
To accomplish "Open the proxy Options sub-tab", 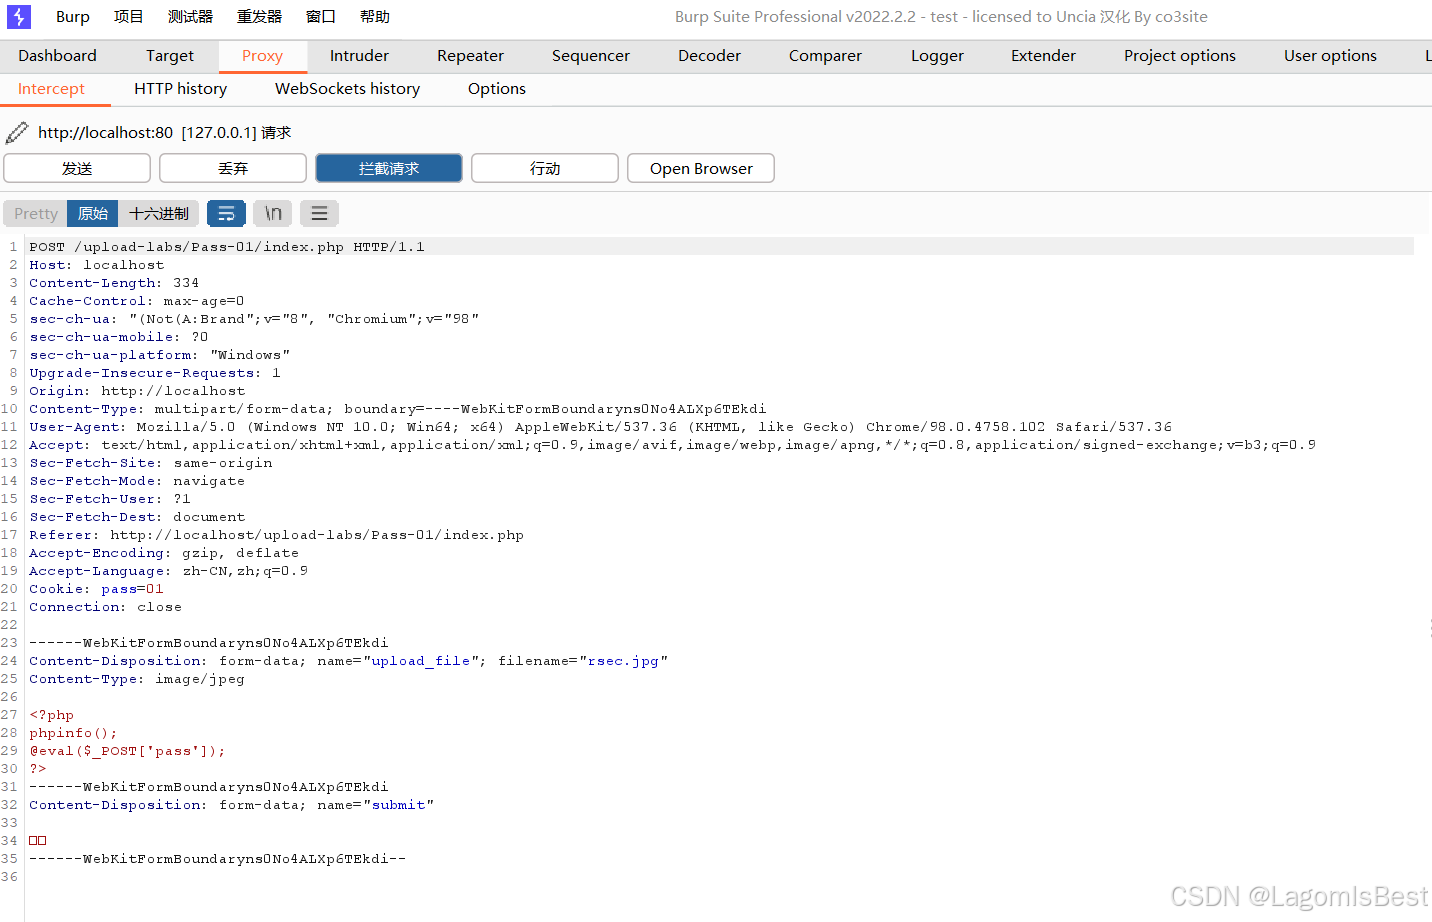I will click(496, 89).
